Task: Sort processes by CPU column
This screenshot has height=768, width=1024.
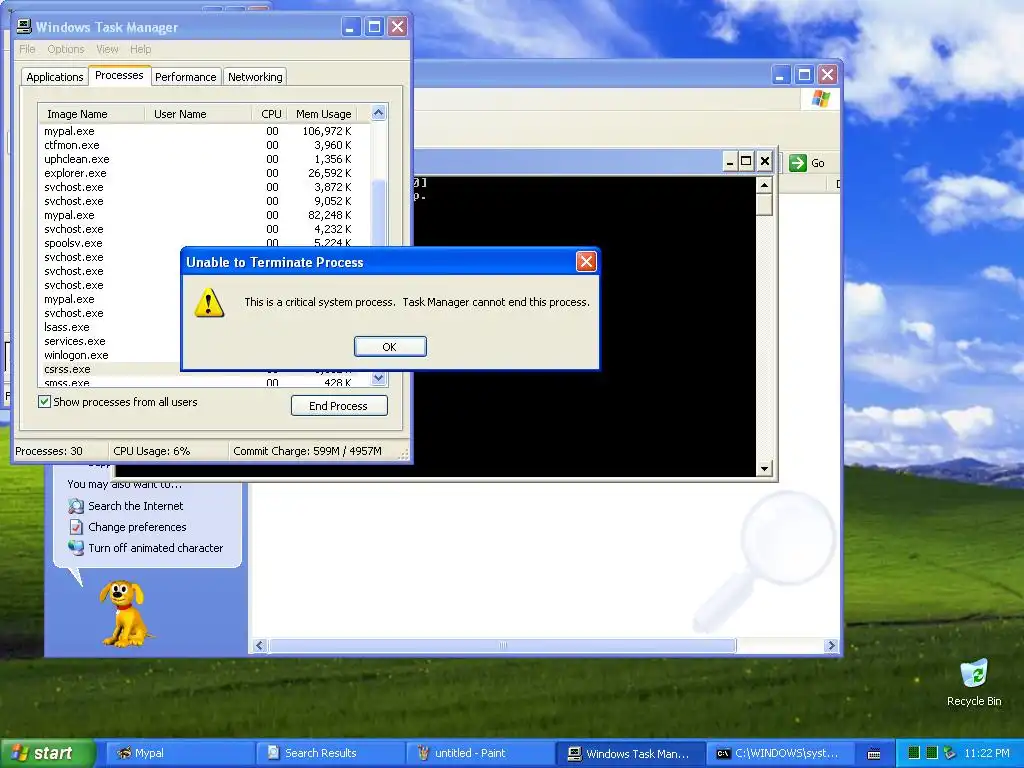Action: point(270,114)
